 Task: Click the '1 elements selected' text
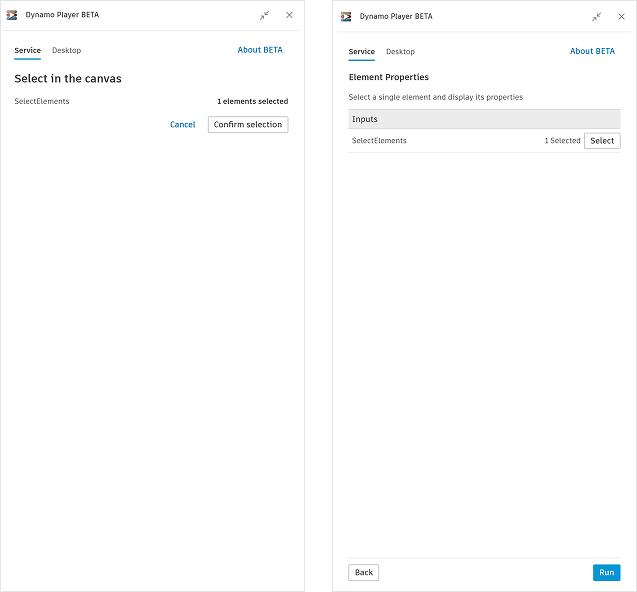tap(252, 102)
